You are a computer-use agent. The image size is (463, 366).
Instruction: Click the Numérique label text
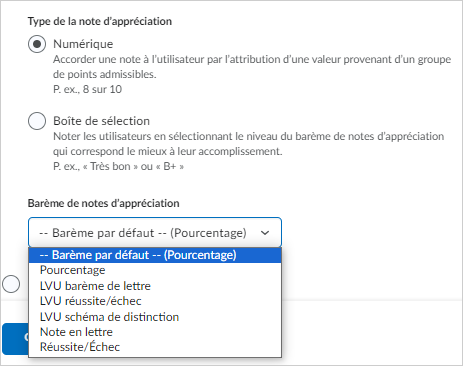point(83,44)
